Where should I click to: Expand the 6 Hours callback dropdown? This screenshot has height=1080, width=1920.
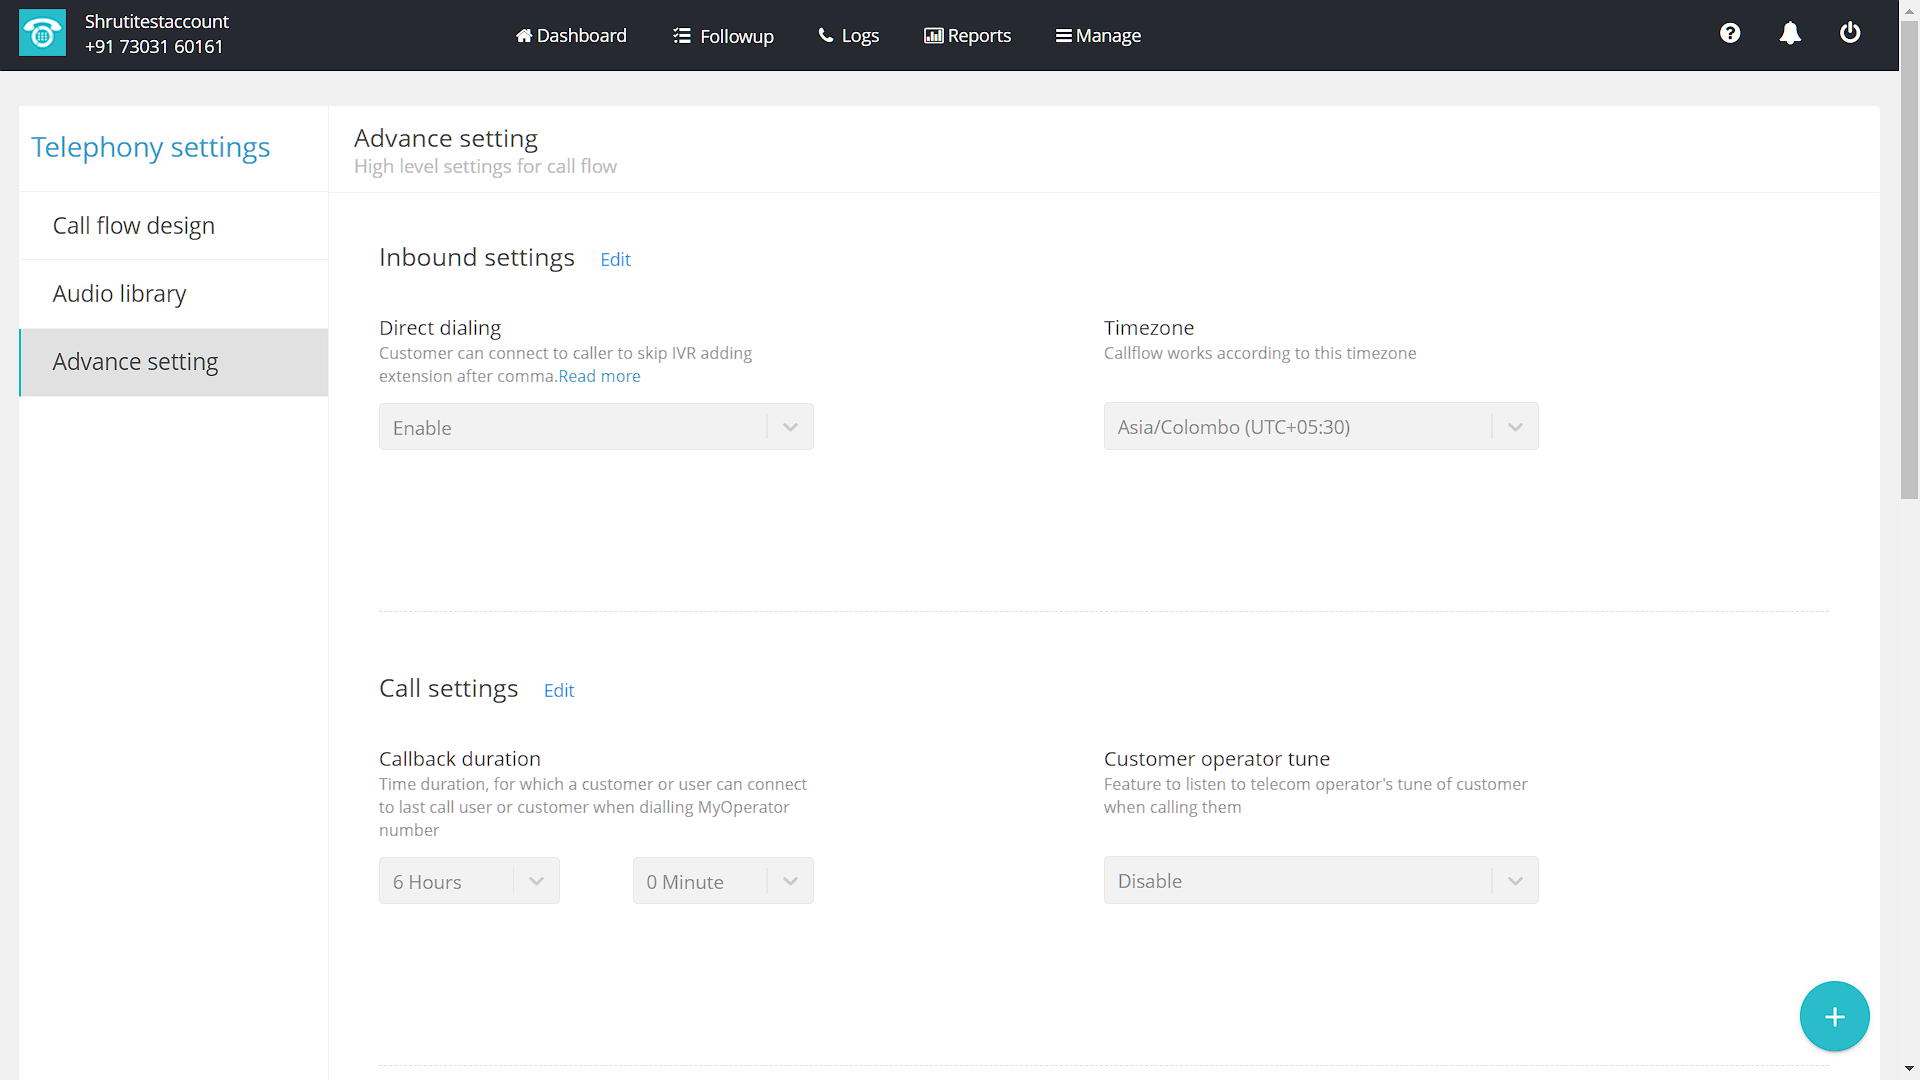468,881
